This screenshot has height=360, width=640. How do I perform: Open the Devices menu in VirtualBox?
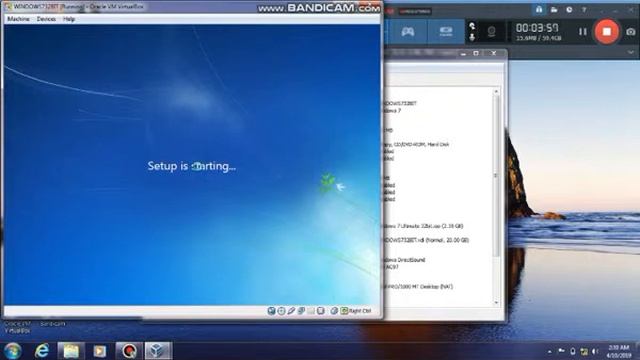pyautogui.click(x=46, y=19)
